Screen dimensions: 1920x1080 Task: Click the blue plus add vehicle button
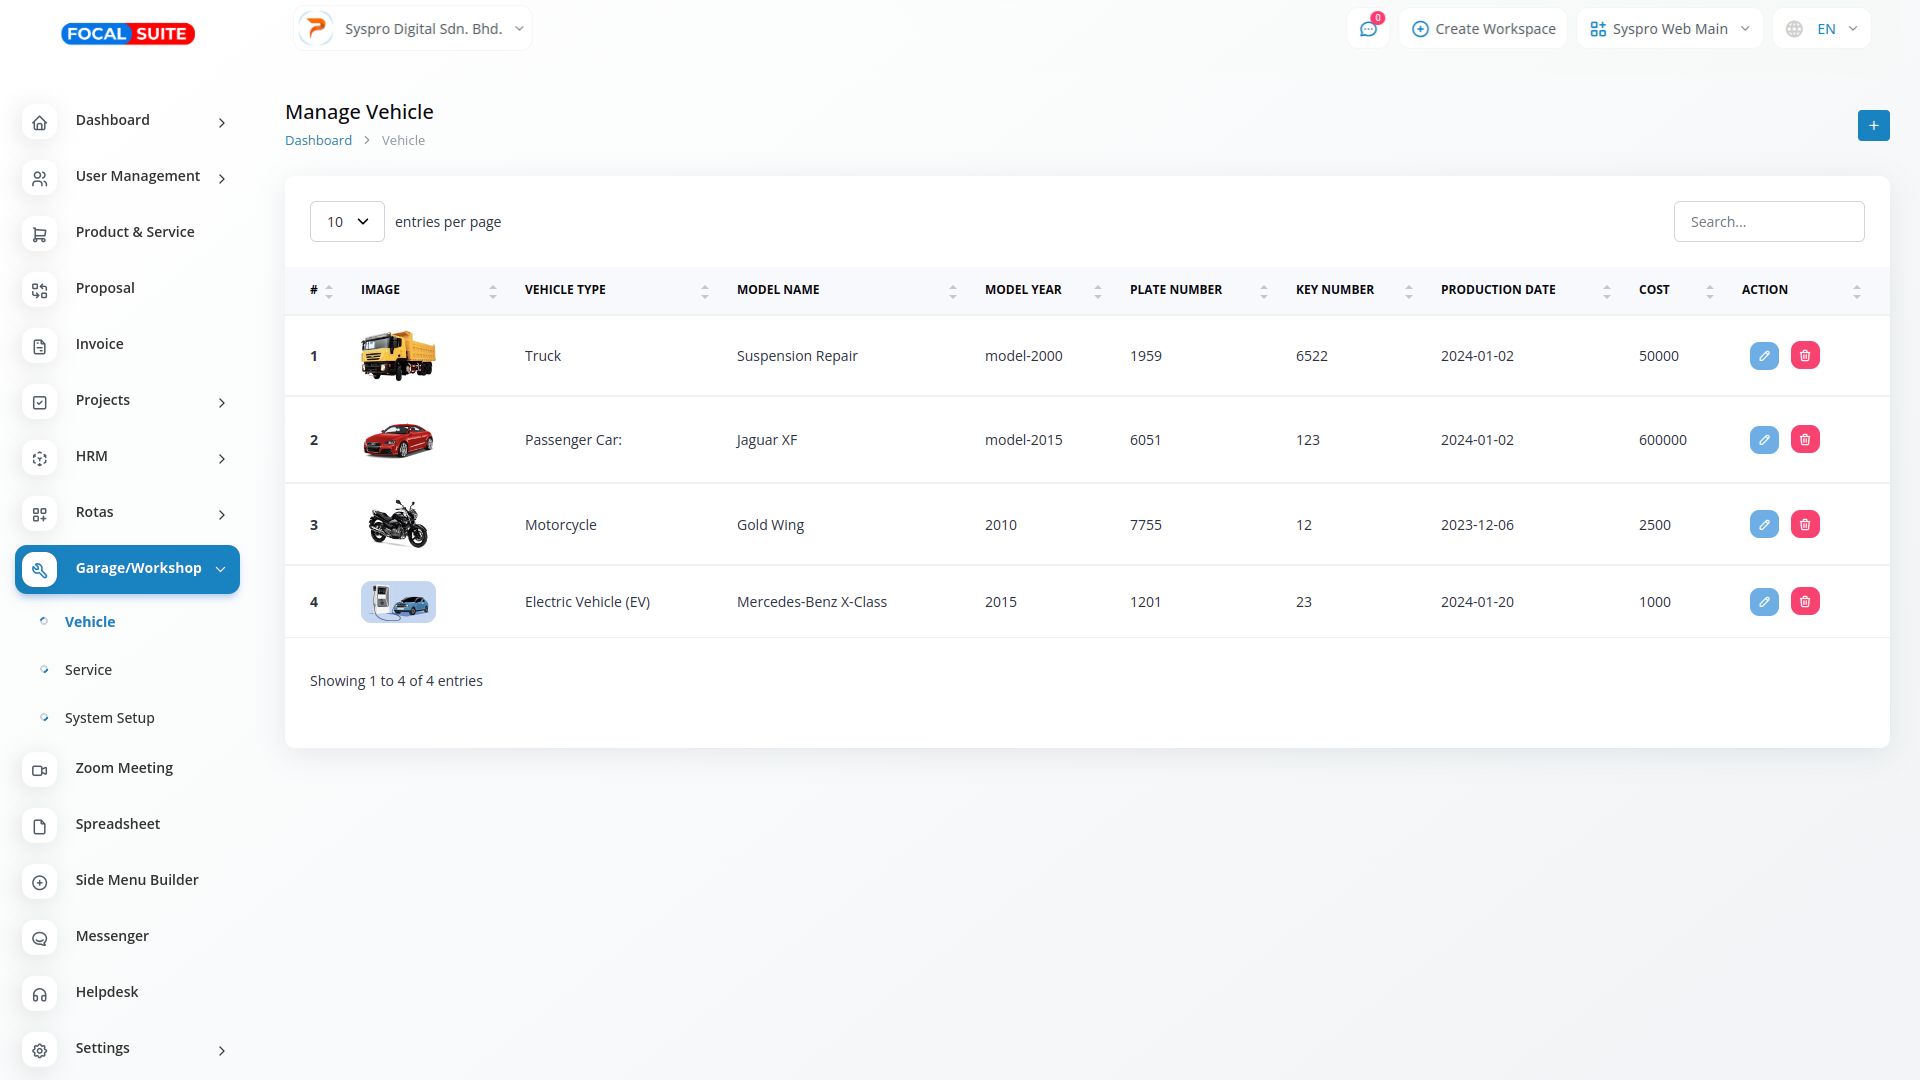pyautogui.click(x=1873, y=125)
